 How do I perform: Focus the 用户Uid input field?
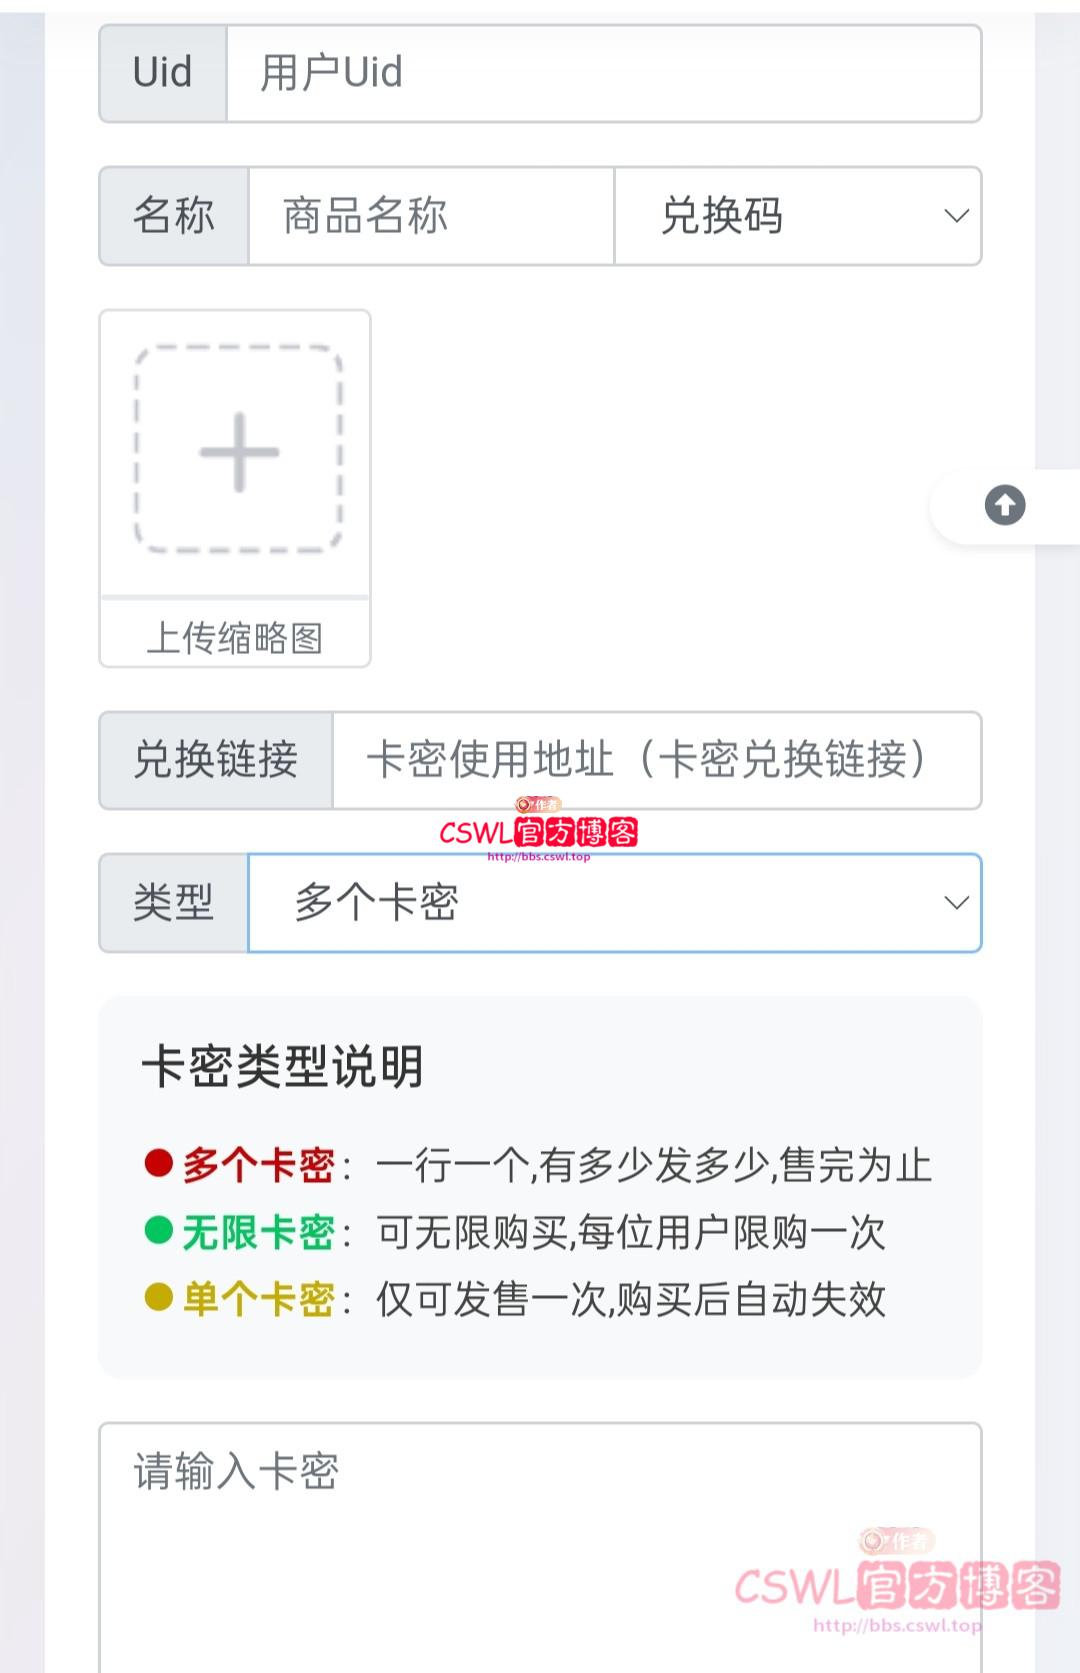click(x=603, y=74)
